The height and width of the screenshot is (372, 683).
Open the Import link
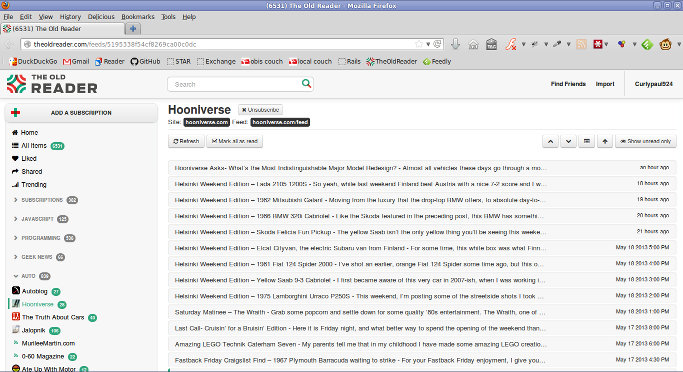pyautogui.click(x=605, y=84)
